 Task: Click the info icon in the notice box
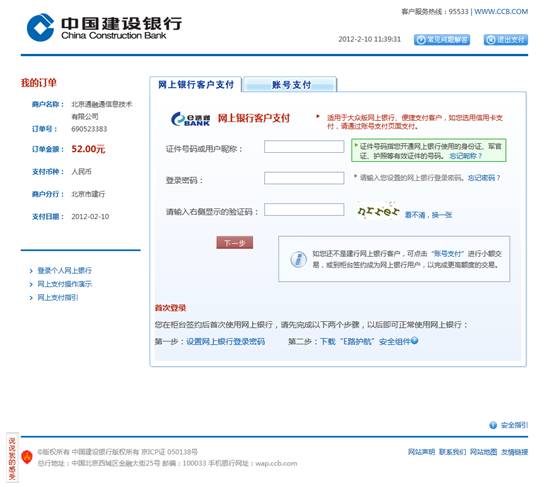click(299, 259)
